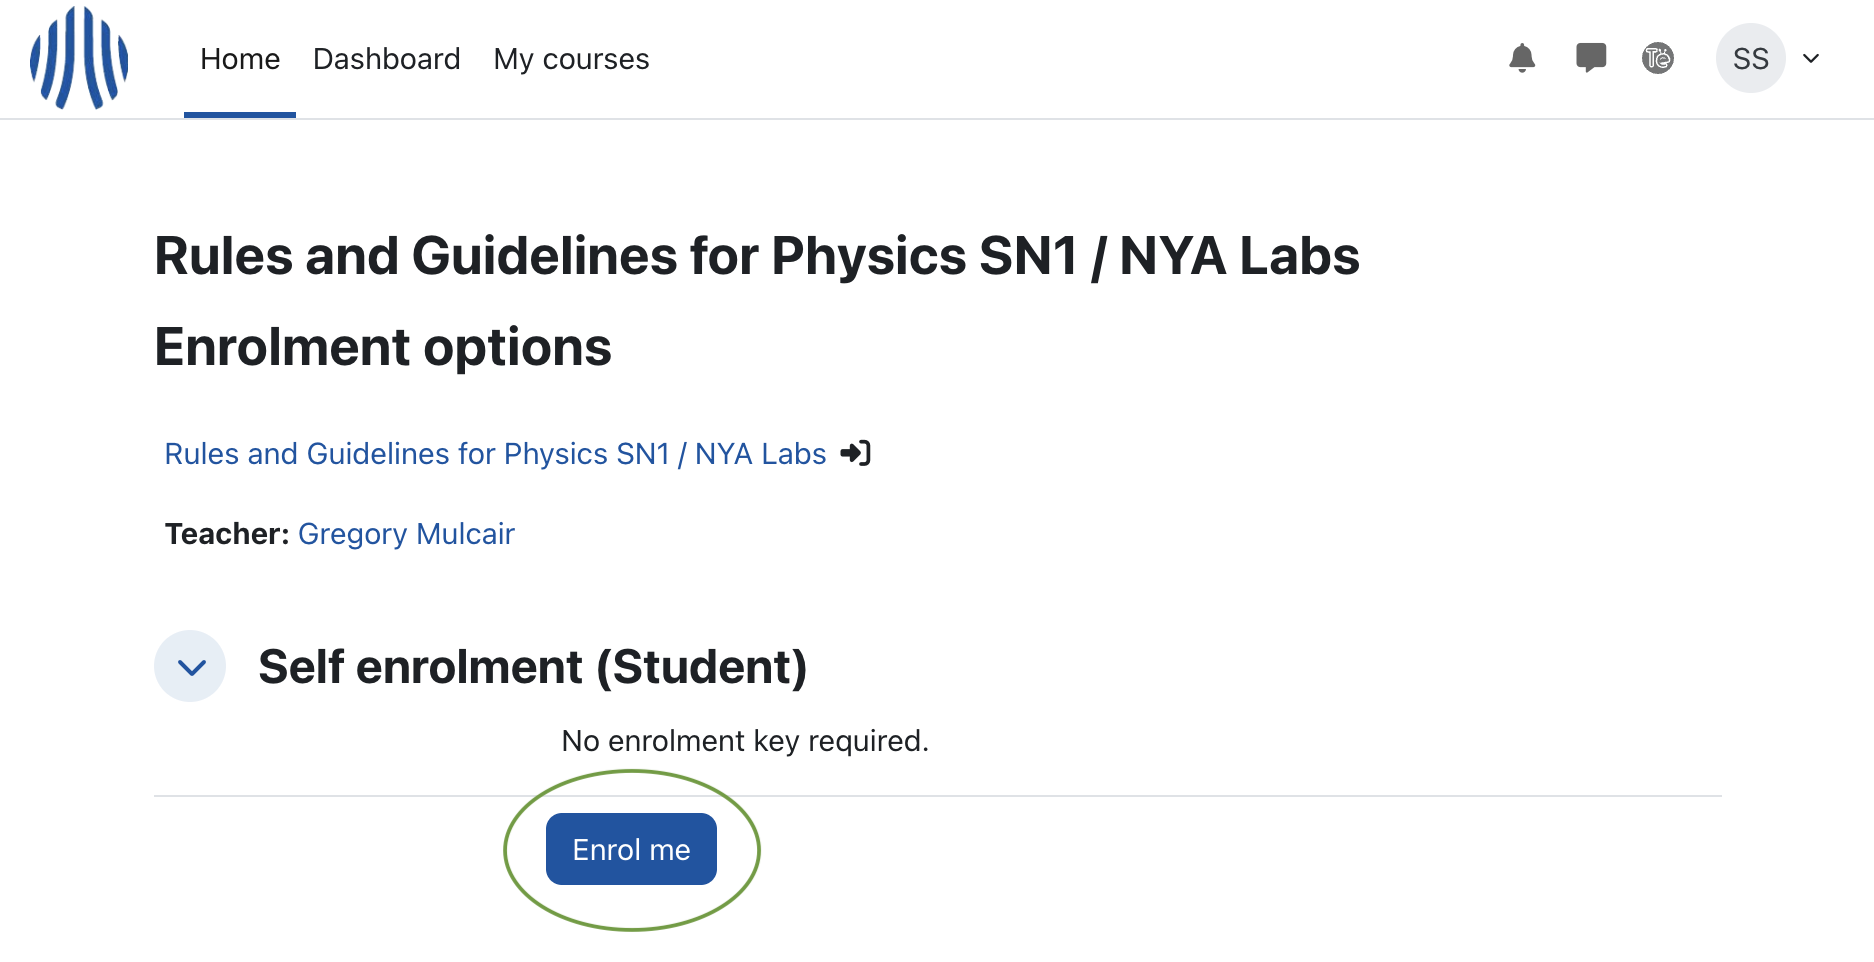Viewport: 1874px width, 962px height.
Task: Click the Self enrolment (Student) heading
Action: [532, 667]
